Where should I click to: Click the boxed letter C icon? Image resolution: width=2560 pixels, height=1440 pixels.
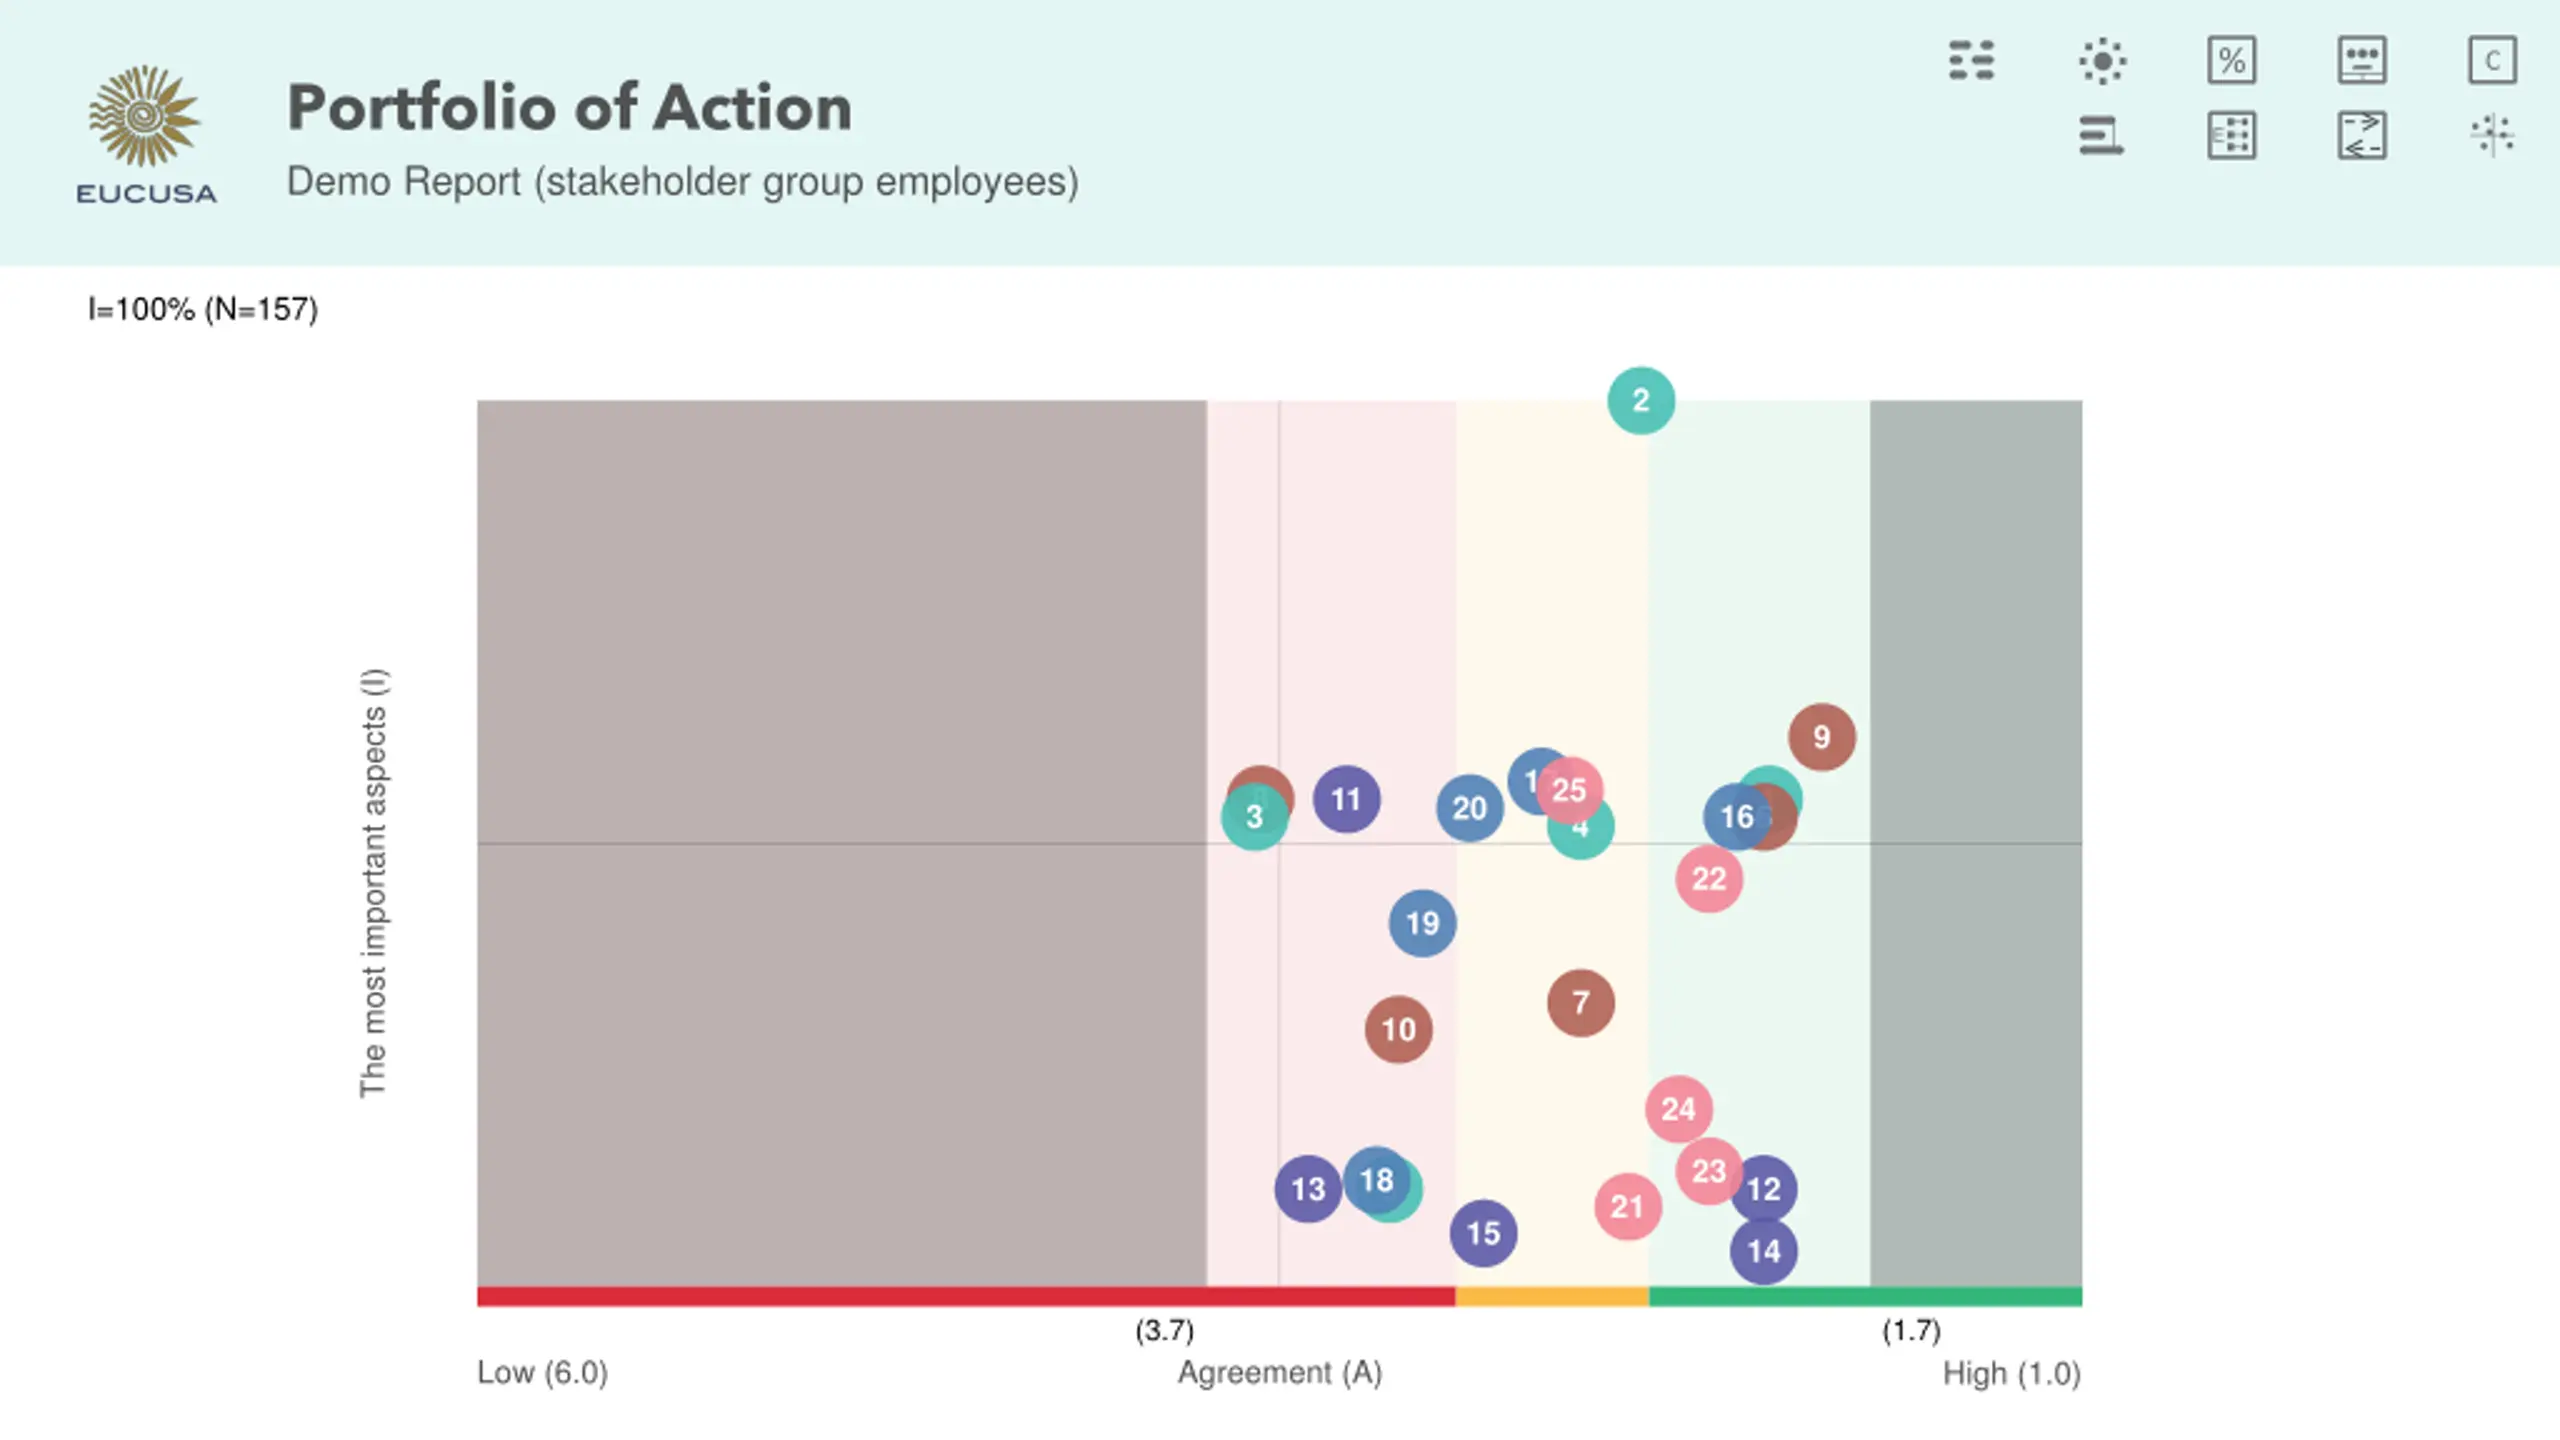click(x=2492, y=61)
